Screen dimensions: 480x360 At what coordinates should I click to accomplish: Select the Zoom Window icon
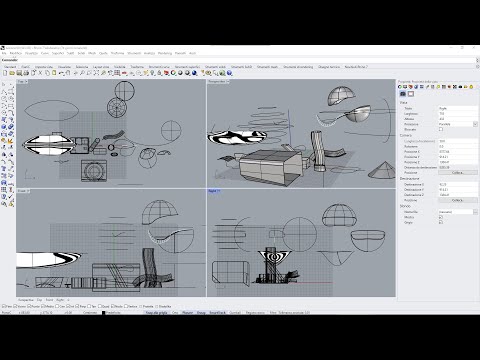89,73
